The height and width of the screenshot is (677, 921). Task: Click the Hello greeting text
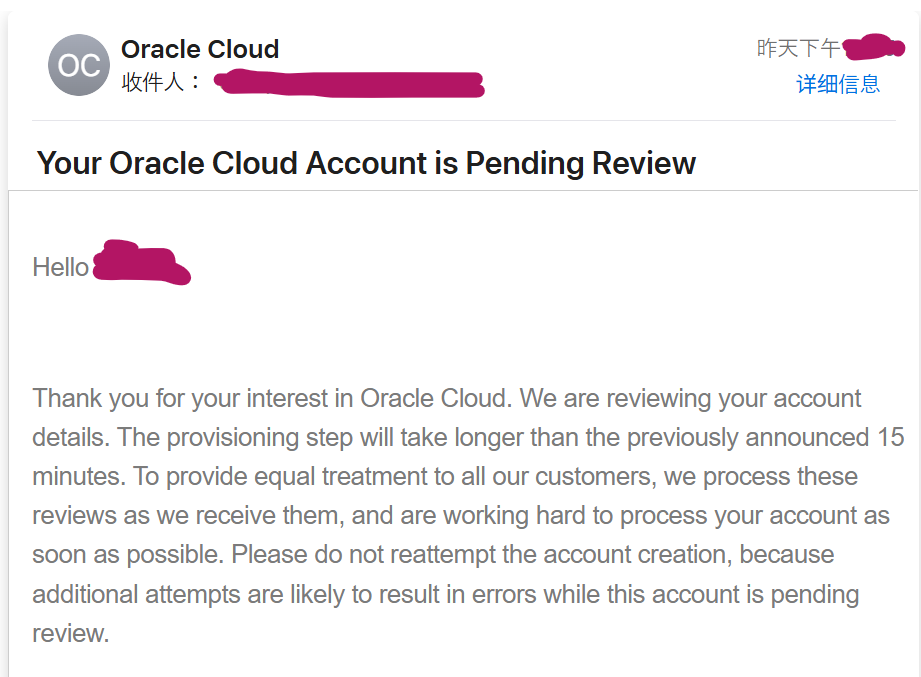click(x=60, y=267)
